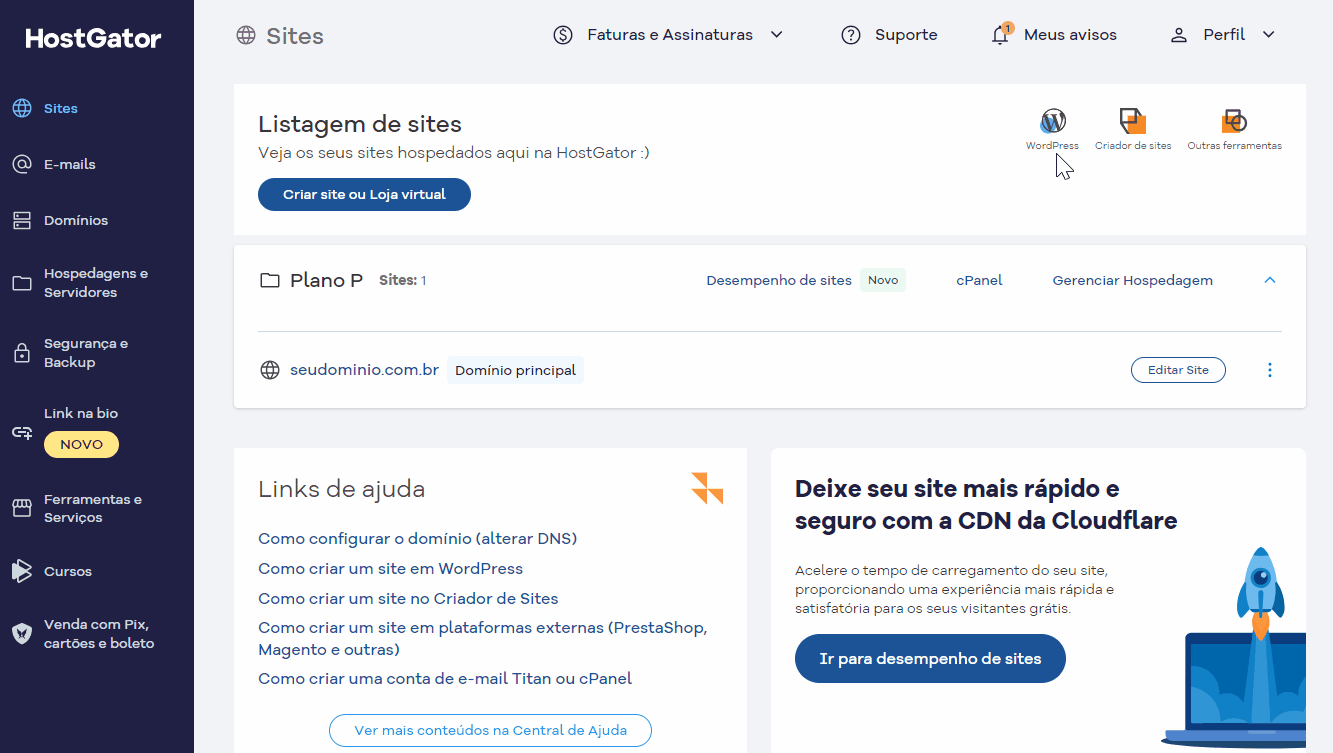Click the Meus avisos label
This screenshot has height=753, width=1333.
1070,35
